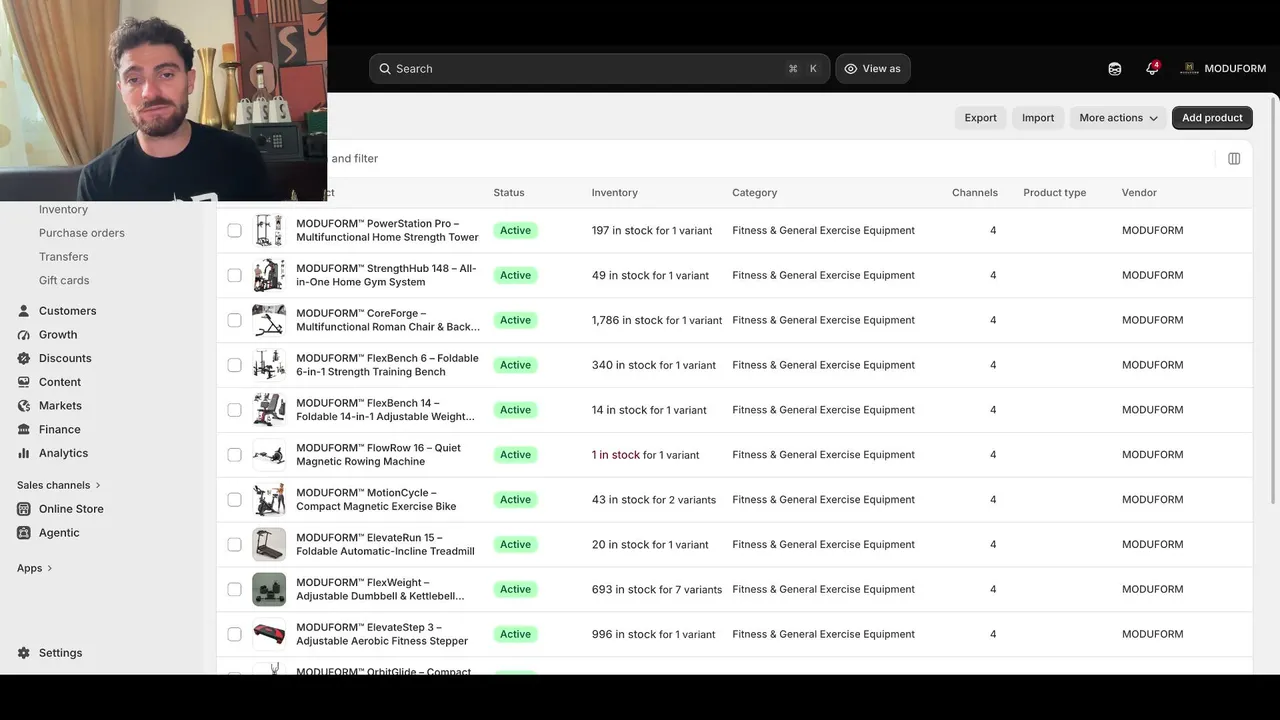
Task: Open the ElevateStep 3 product thumbnail
Action: pos(269,634)
